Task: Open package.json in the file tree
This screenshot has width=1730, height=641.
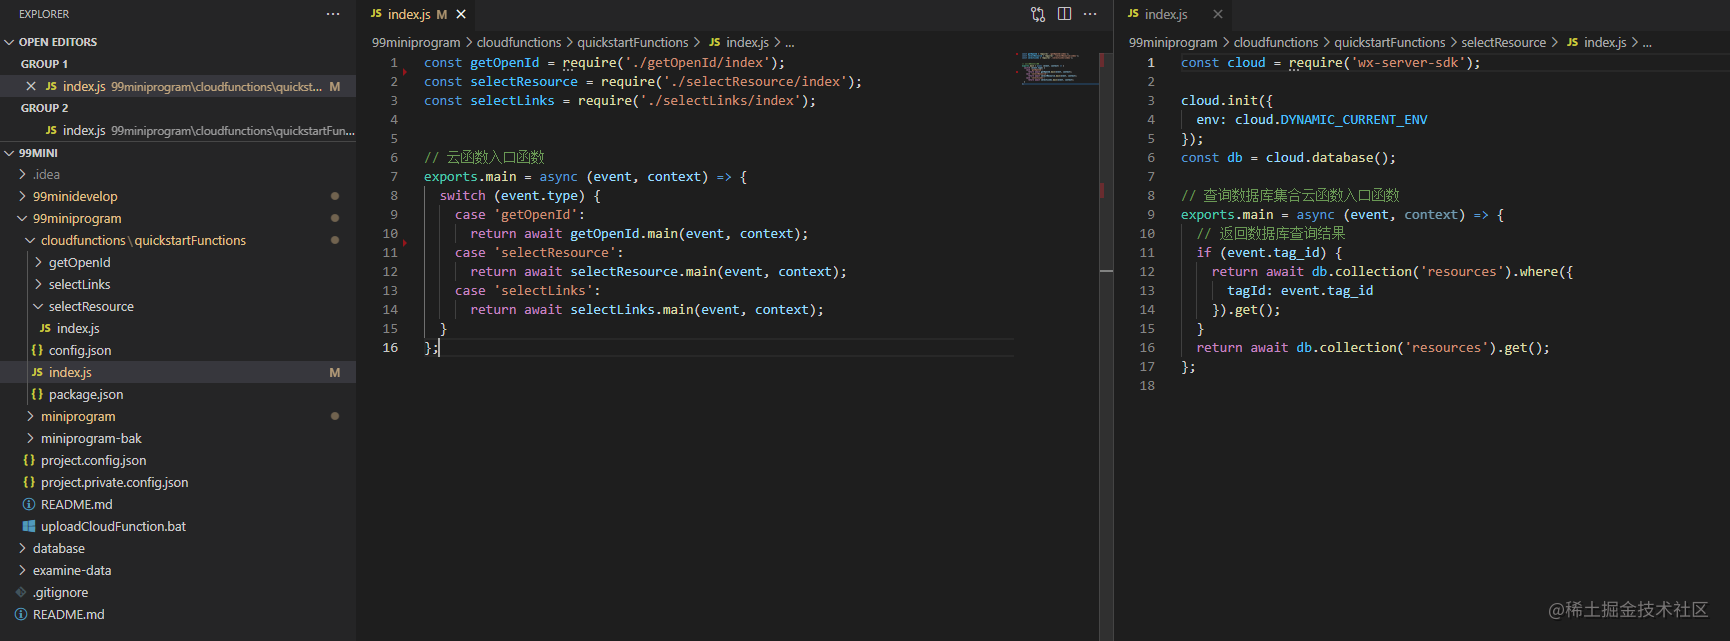Action: tap(178, 395)
